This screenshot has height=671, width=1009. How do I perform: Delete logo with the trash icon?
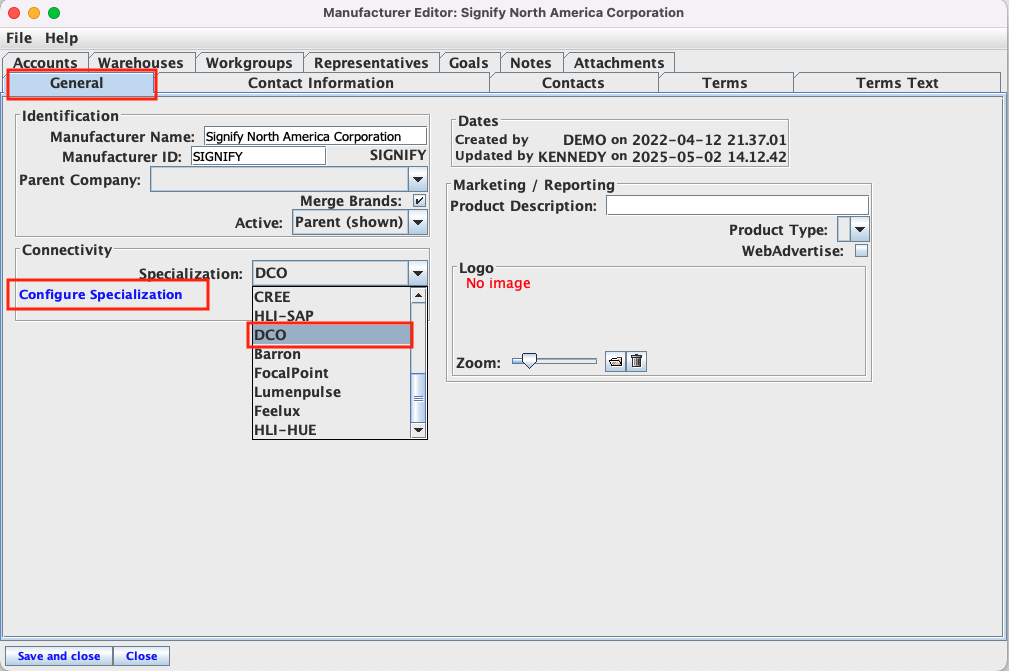click(x=636, y=362)
